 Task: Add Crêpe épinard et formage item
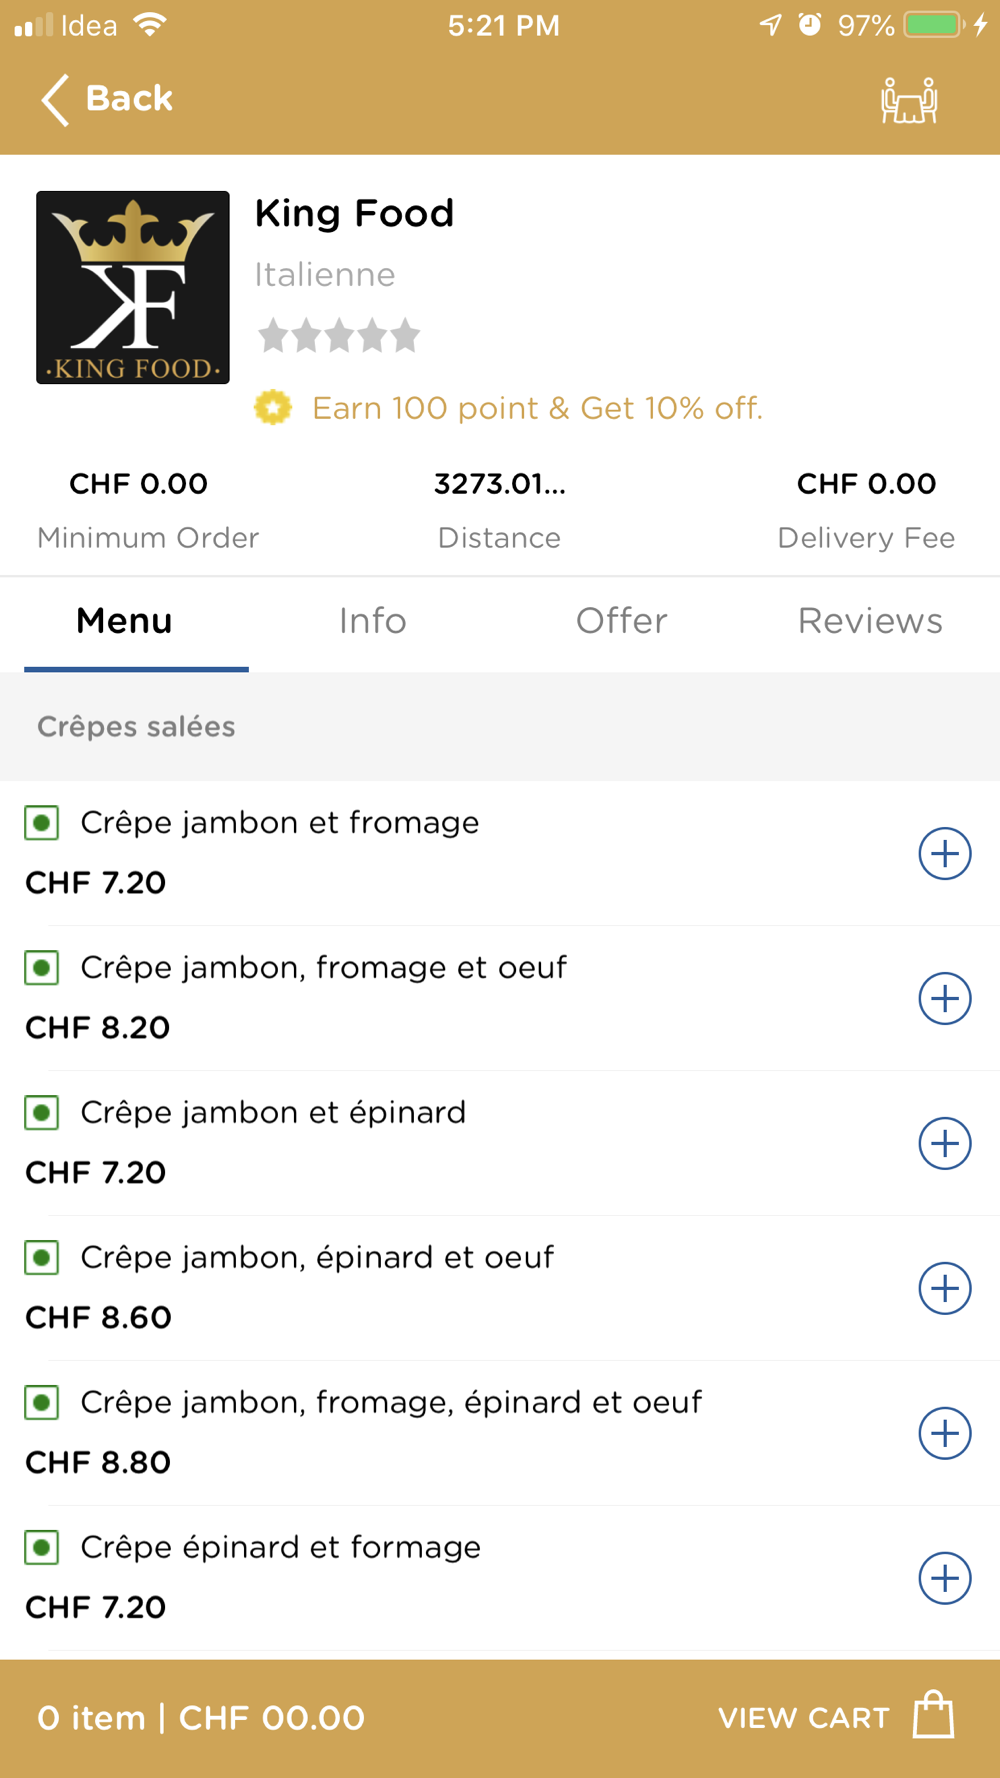tap(945, 1578)
